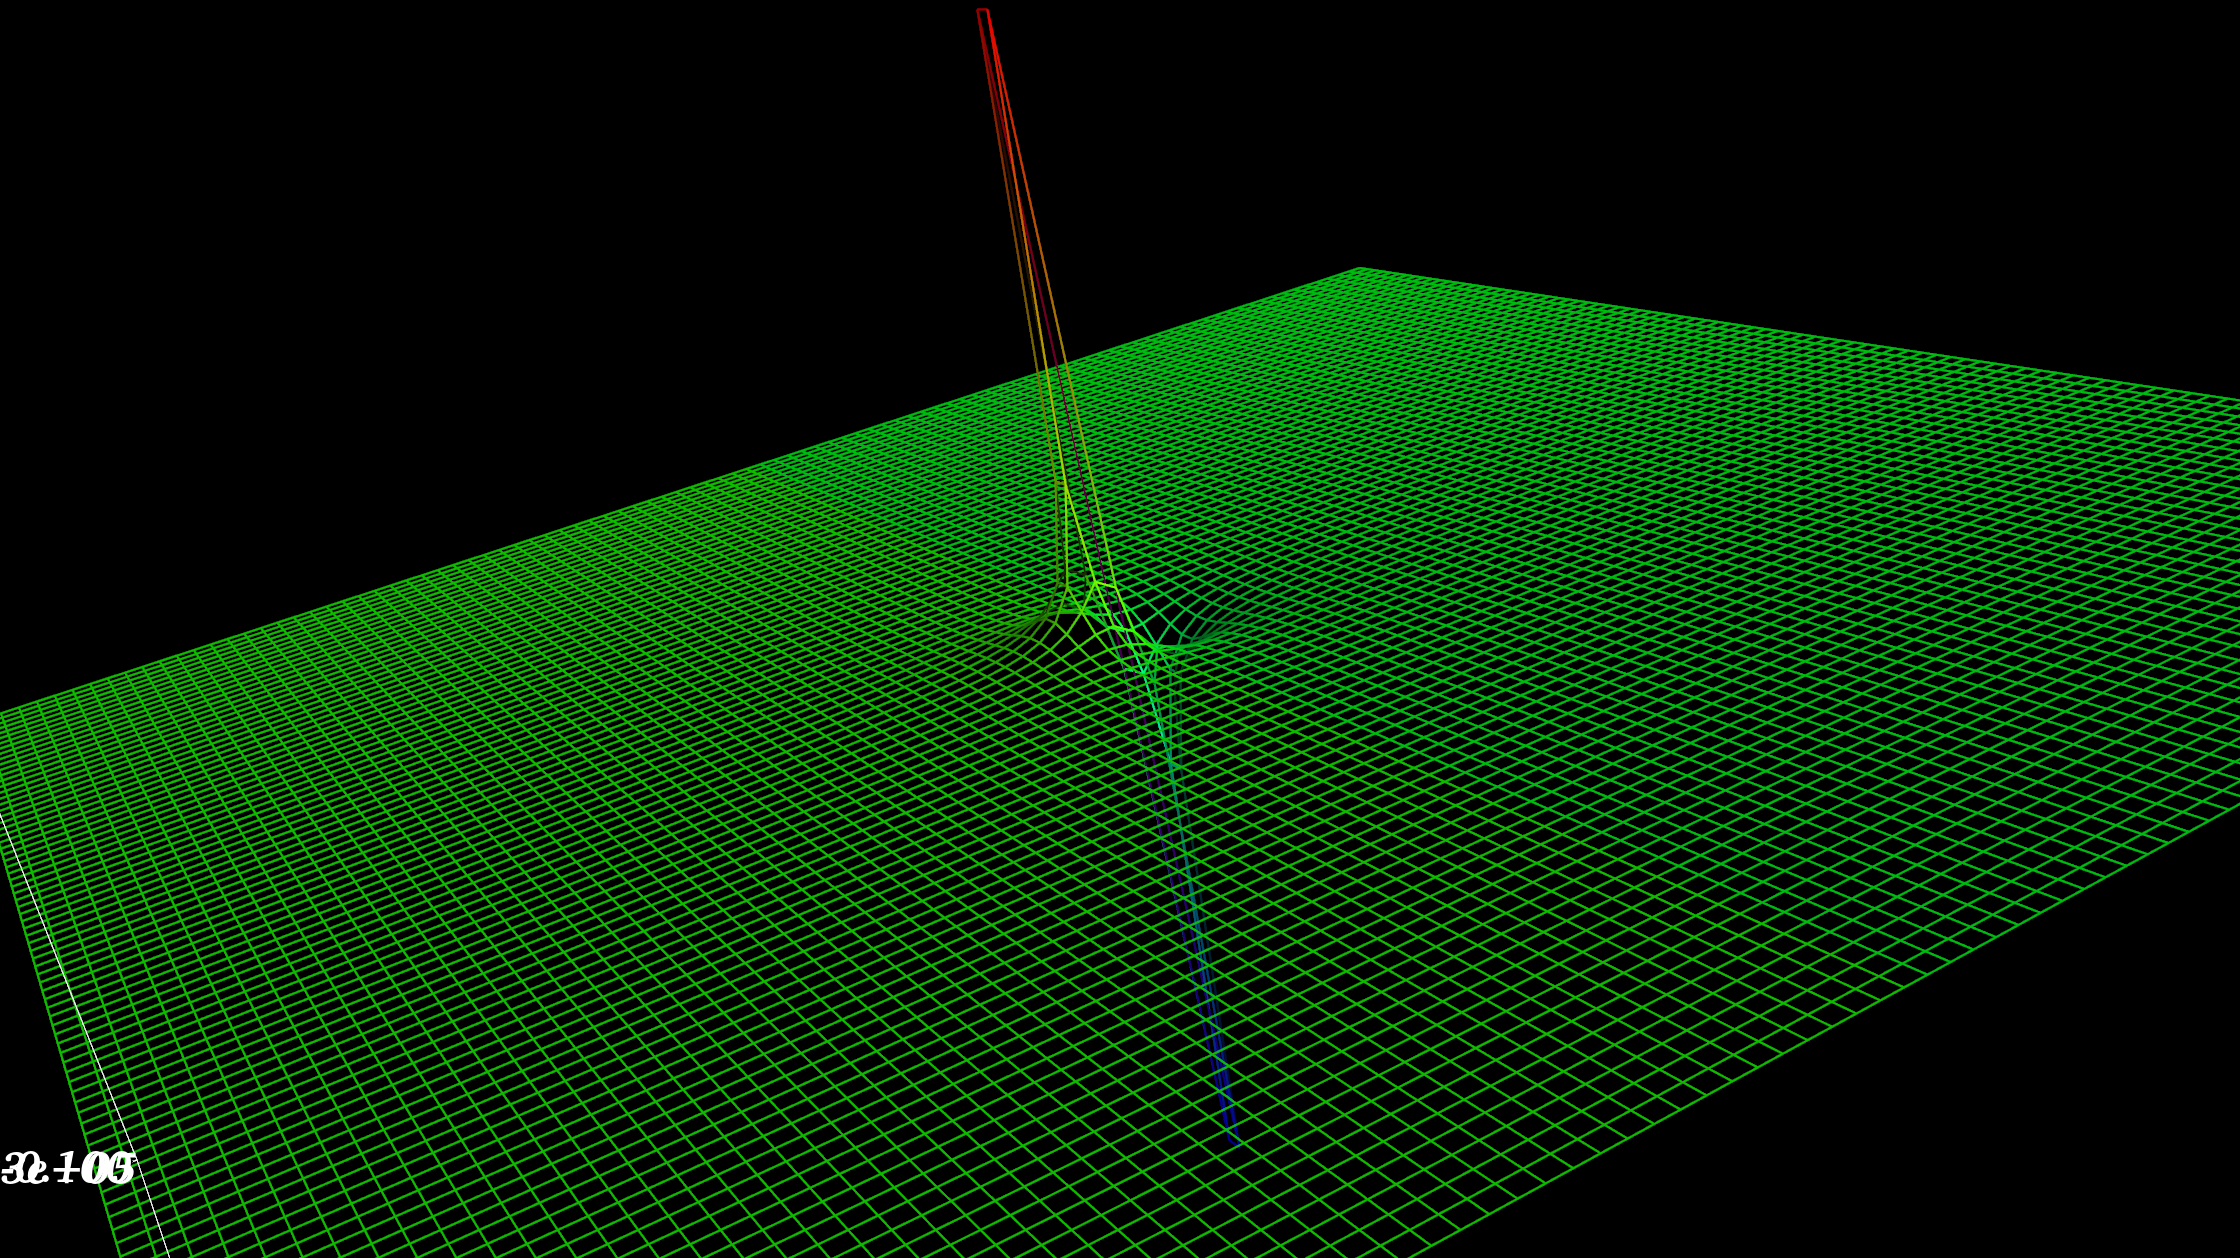
Task: Click the far corner of the green mesh
Action: pyautogui.click(x=1358, y=269)
